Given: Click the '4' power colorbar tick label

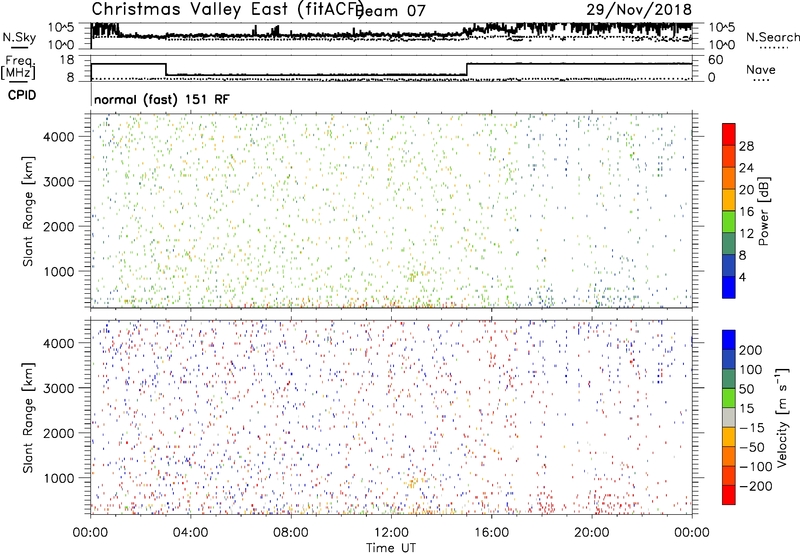Looking at the screenshot, I should pyautogui.click(x=742, y=277).
